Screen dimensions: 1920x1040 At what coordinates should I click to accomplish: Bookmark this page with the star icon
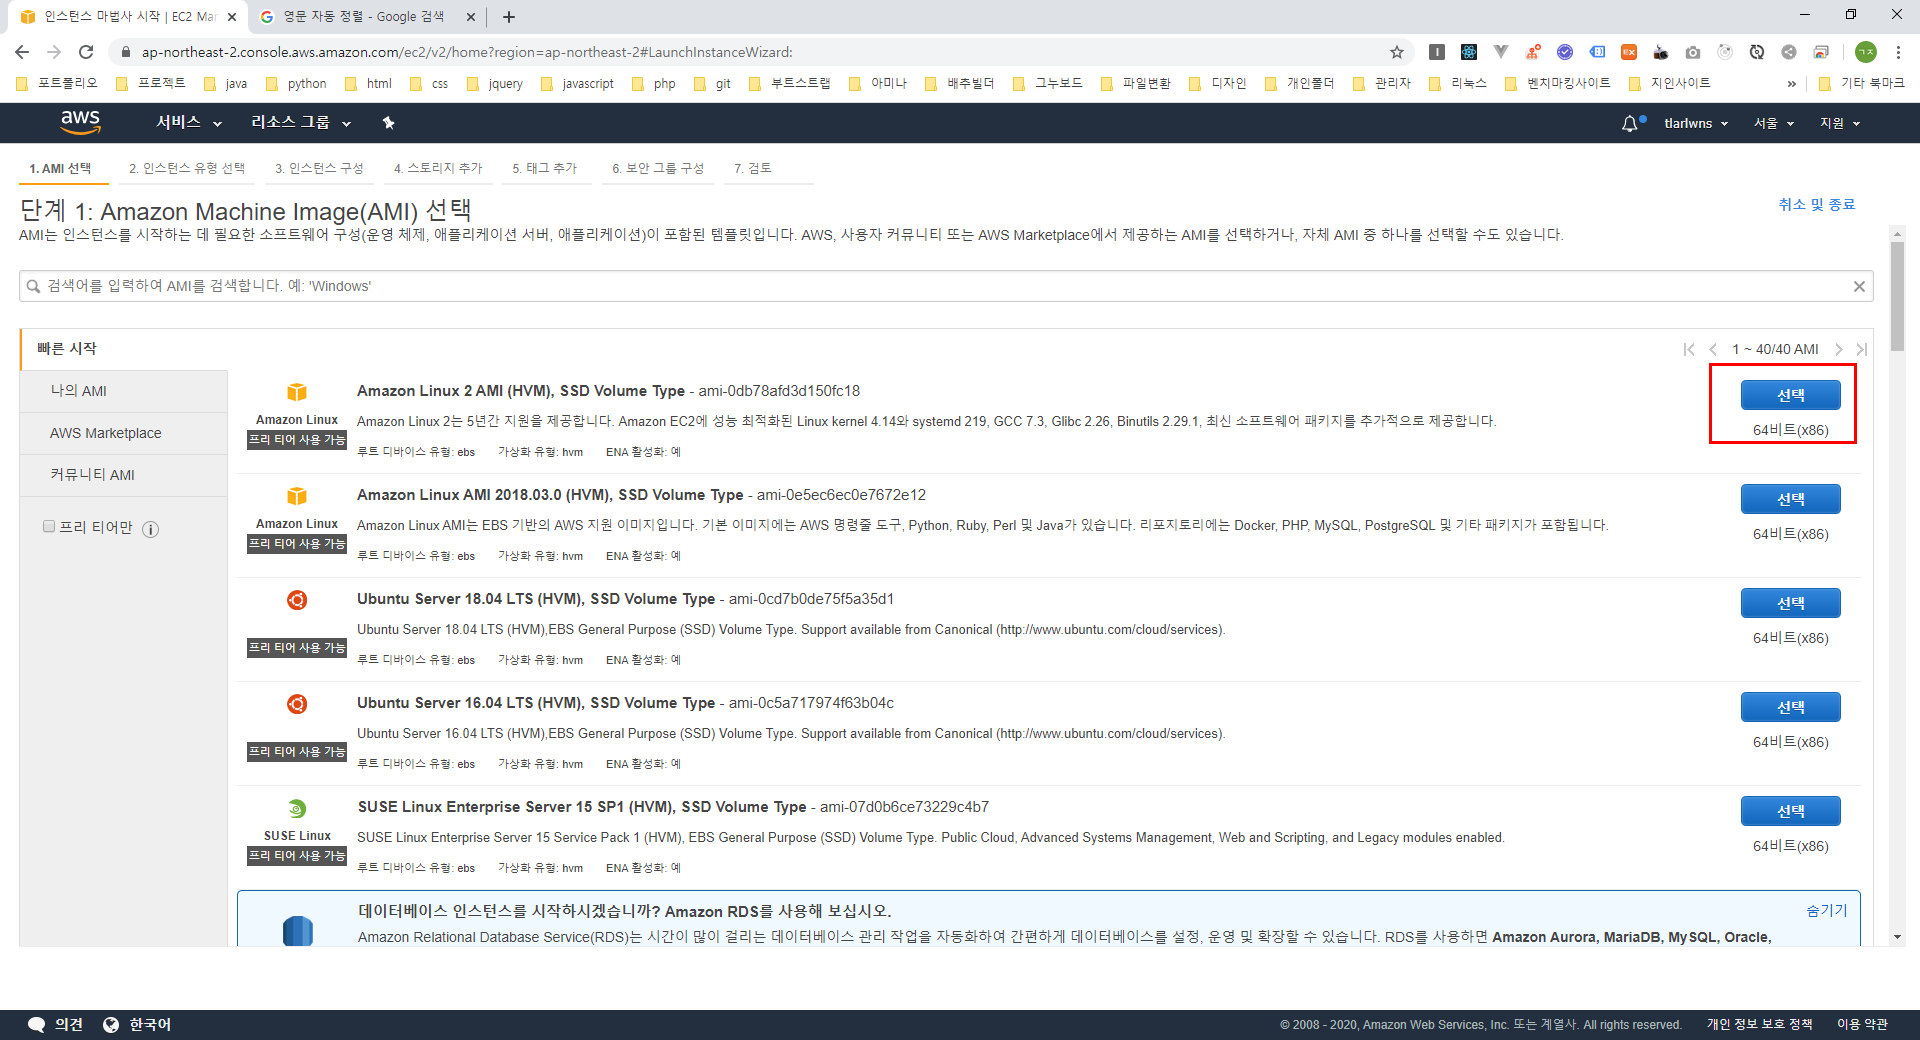coord(1397,52)
